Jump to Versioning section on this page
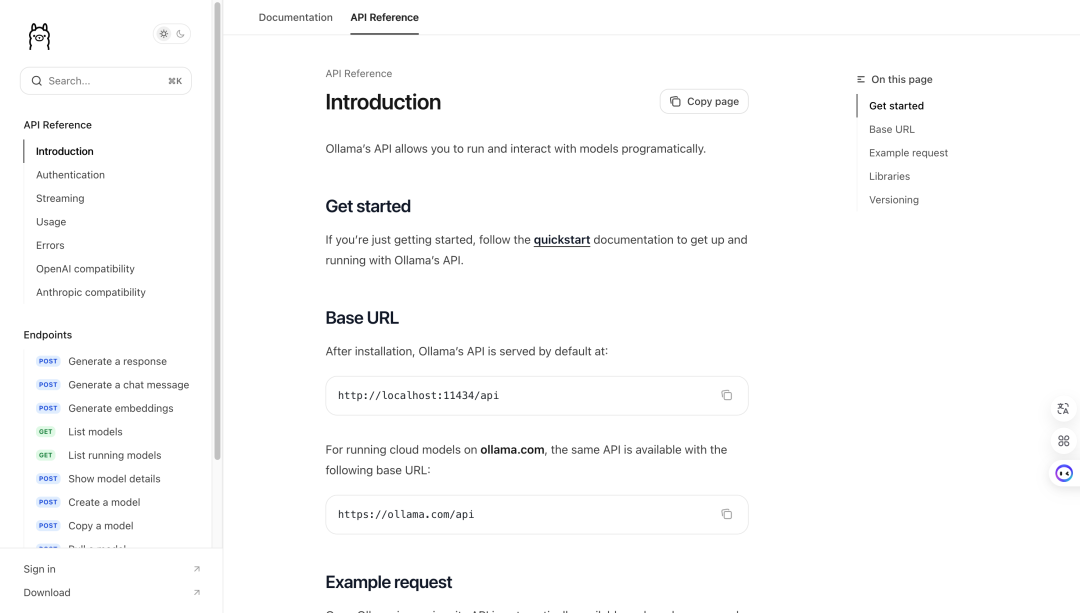 click(x=893, y=200)
